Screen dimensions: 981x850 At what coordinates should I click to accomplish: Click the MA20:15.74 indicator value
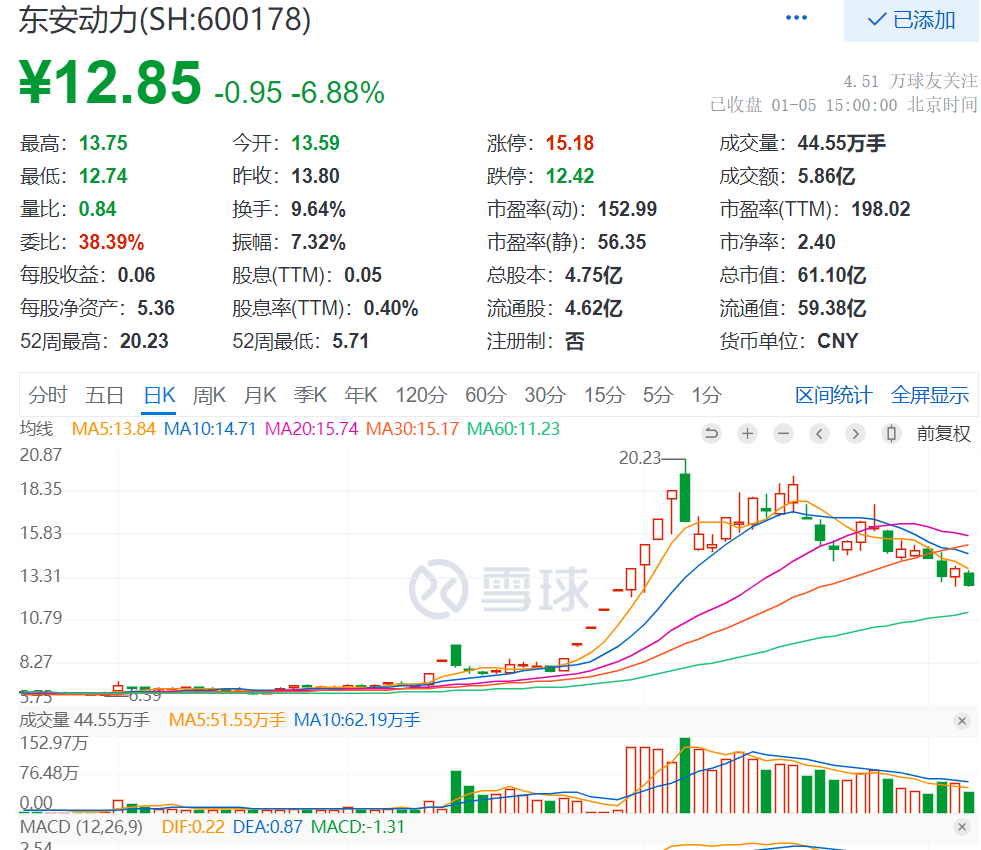[x=312, y=429]
